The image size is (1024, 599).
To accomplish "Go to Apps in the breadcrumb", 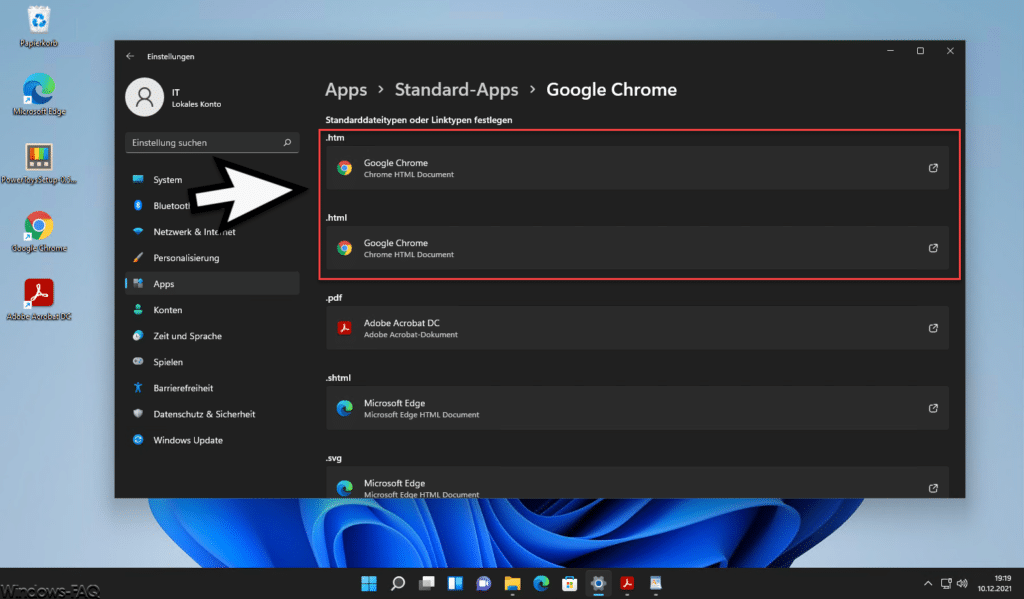I will tap(346, 89).
